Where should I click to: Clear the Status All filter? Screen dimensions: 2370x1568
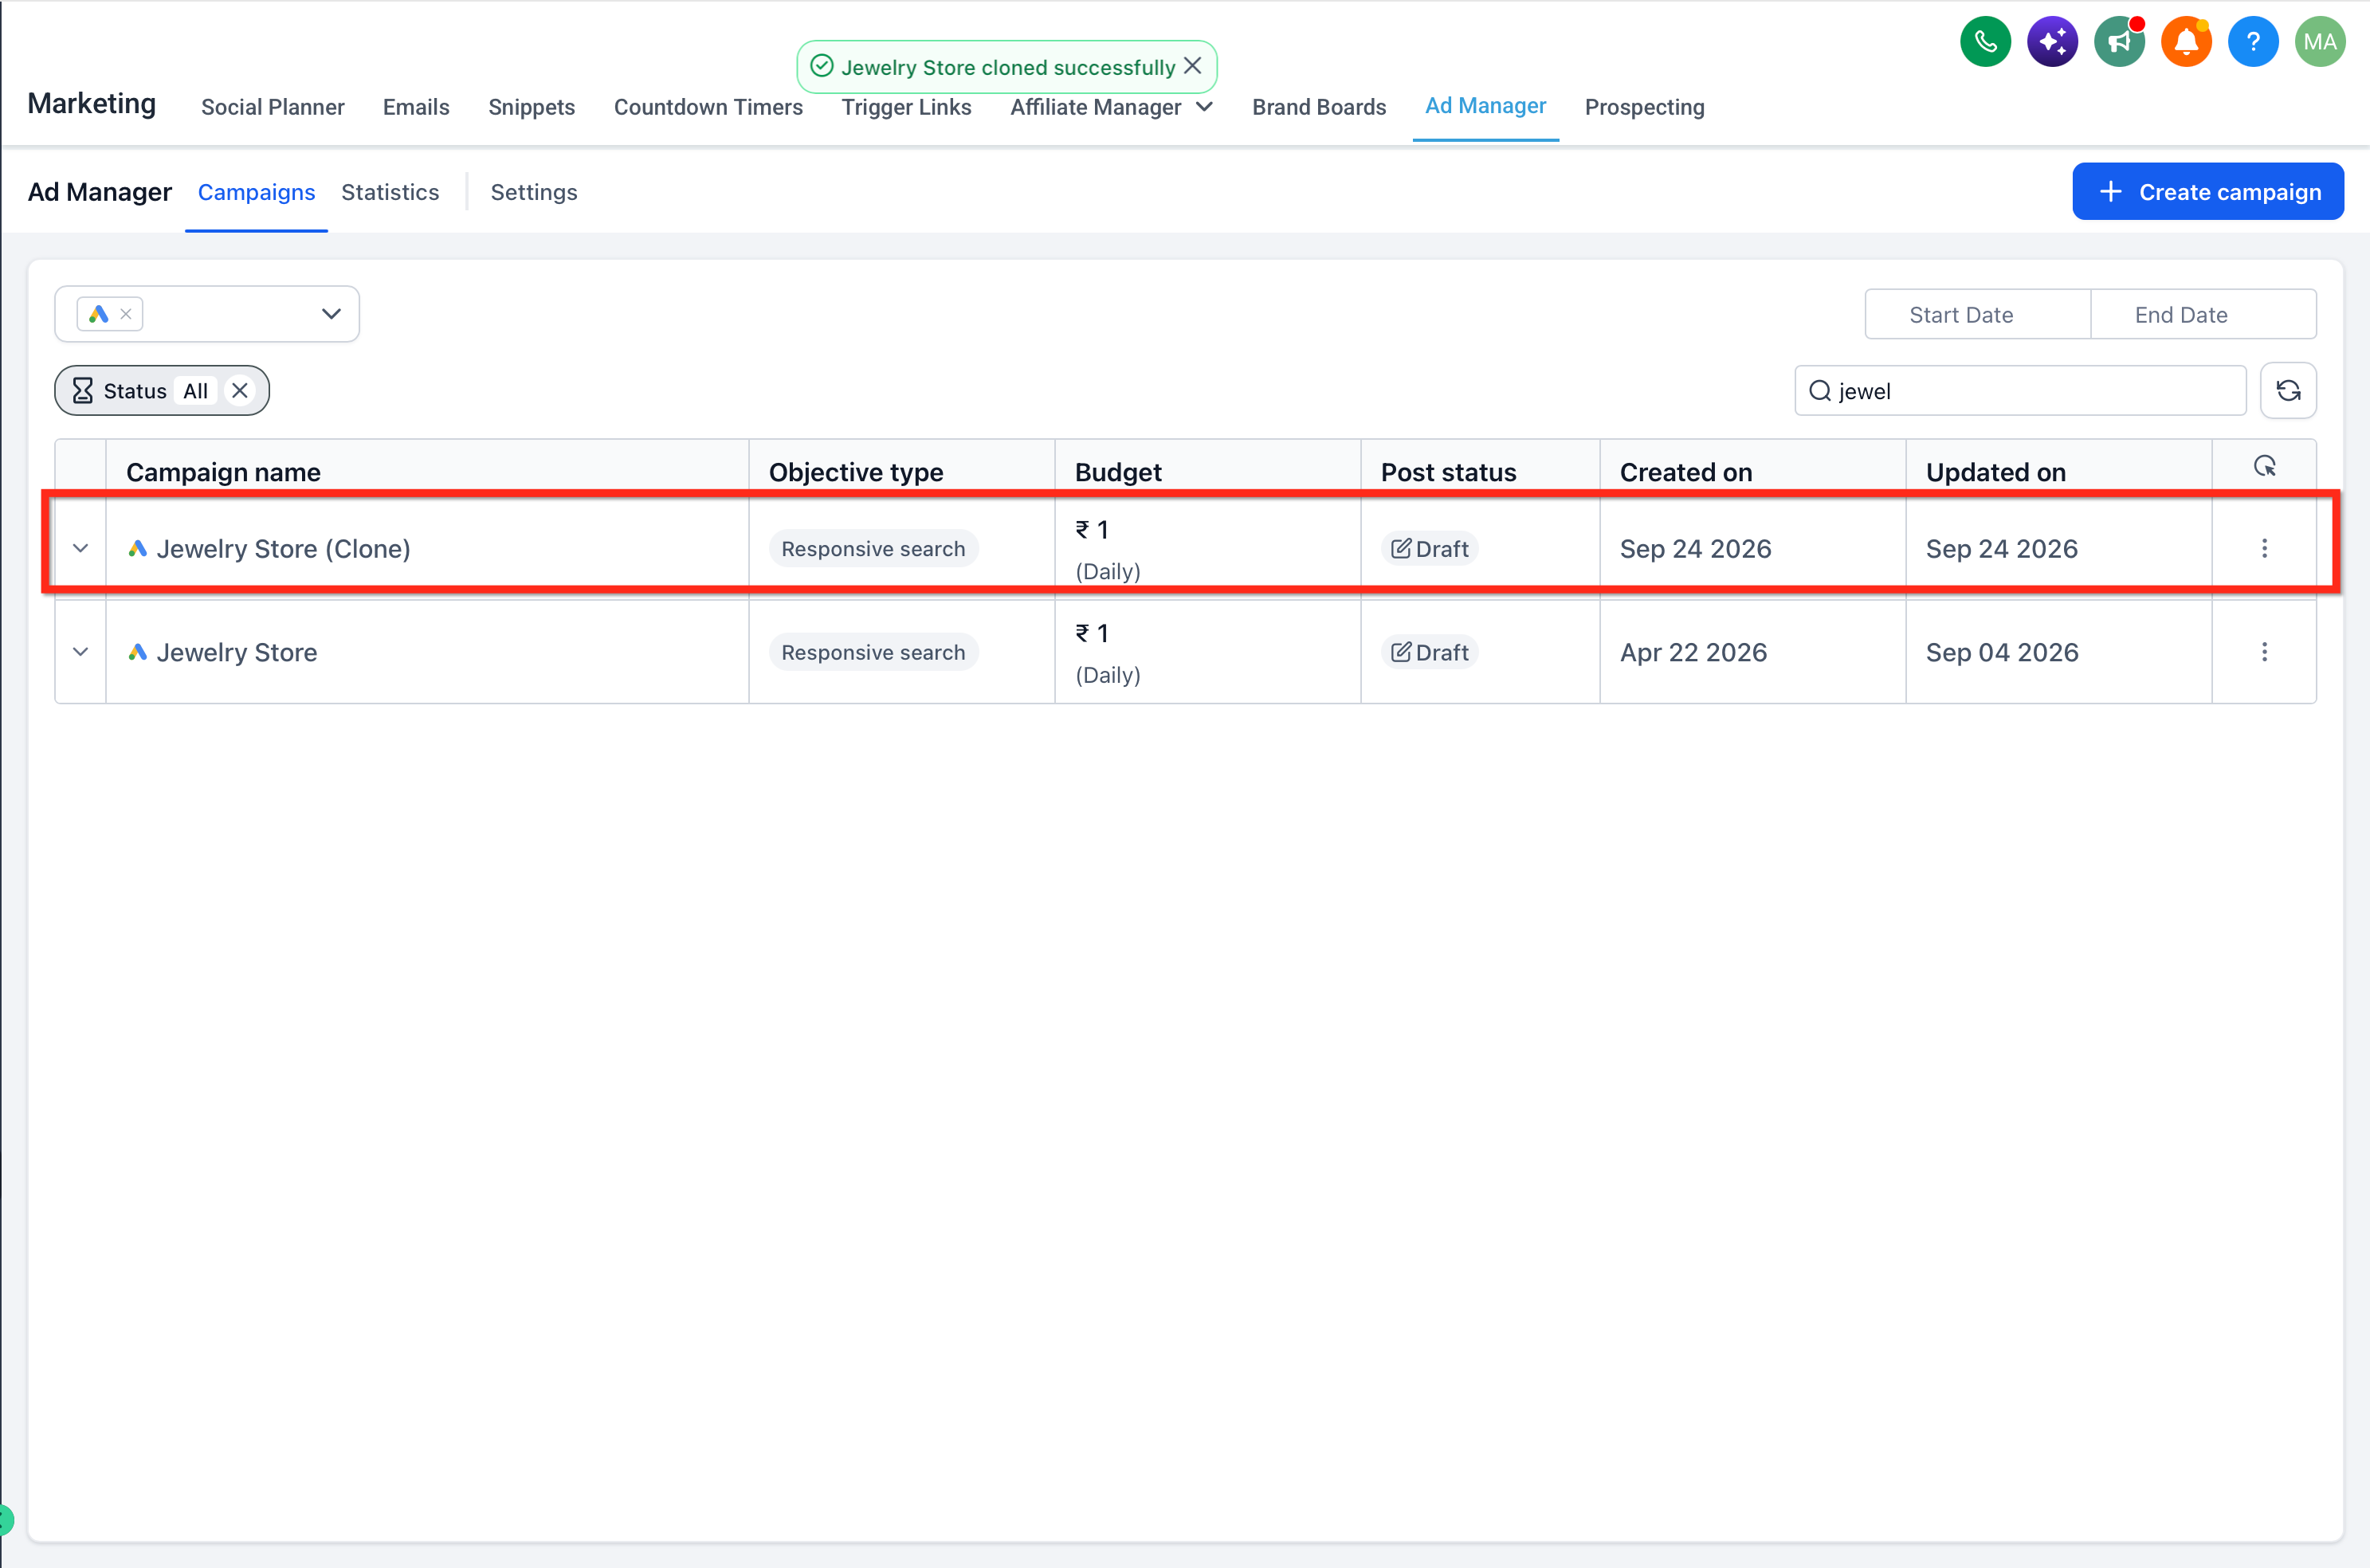240,391
